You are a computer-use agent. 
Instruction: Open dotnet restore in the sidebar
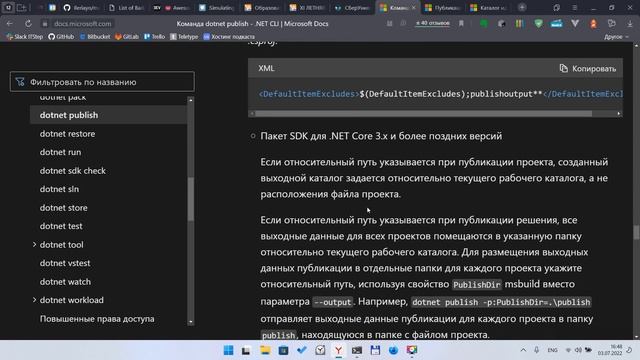pos(67,133)
